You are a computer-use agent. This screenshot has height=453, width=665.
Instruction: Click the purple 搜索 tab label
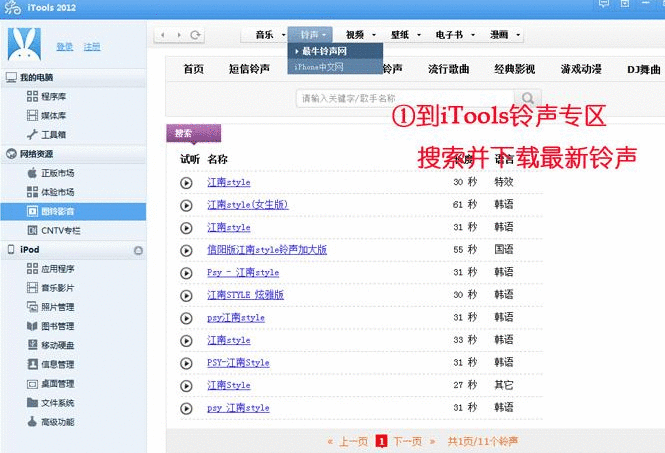point(193,133)
